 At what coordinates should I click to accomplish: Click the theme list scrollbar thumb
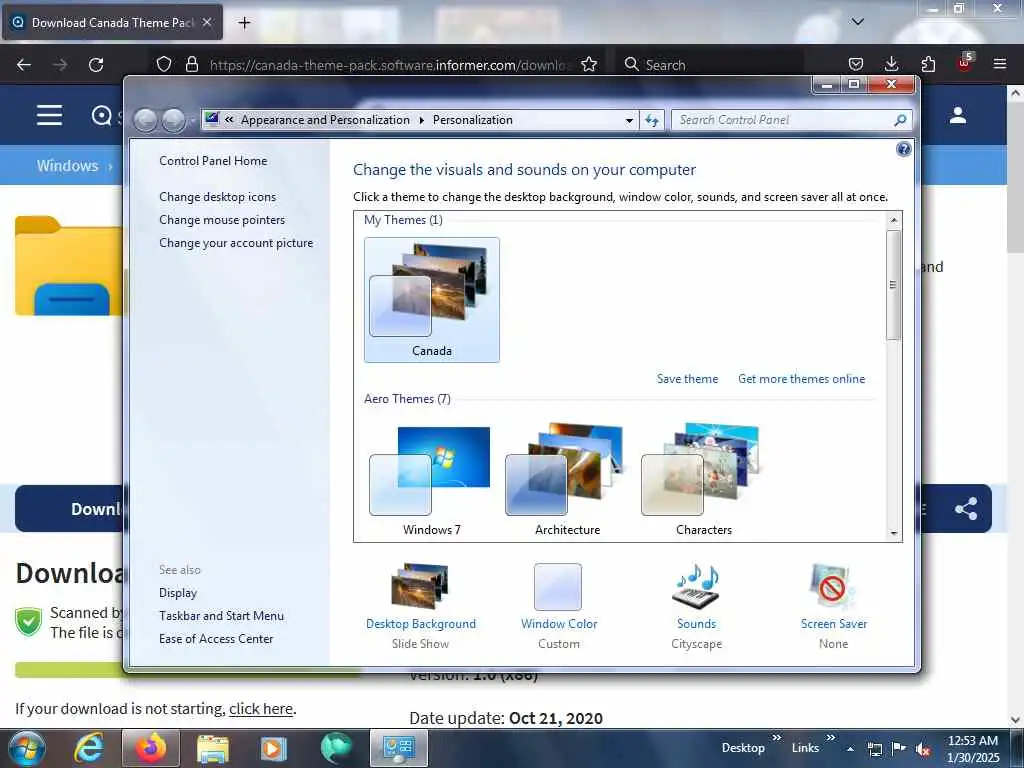[x=893, y=285]
